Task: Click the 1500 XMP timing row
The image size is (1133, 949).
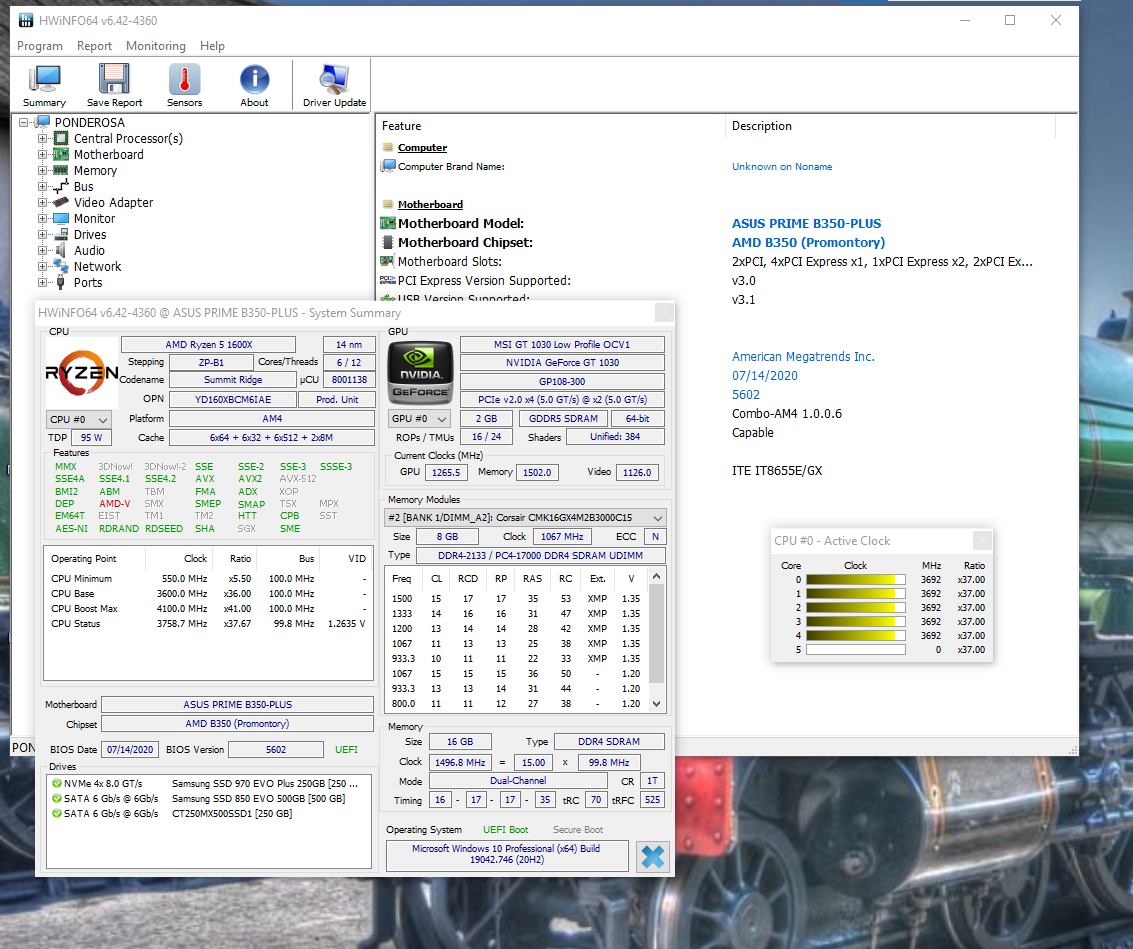Action: coord(516,598)
